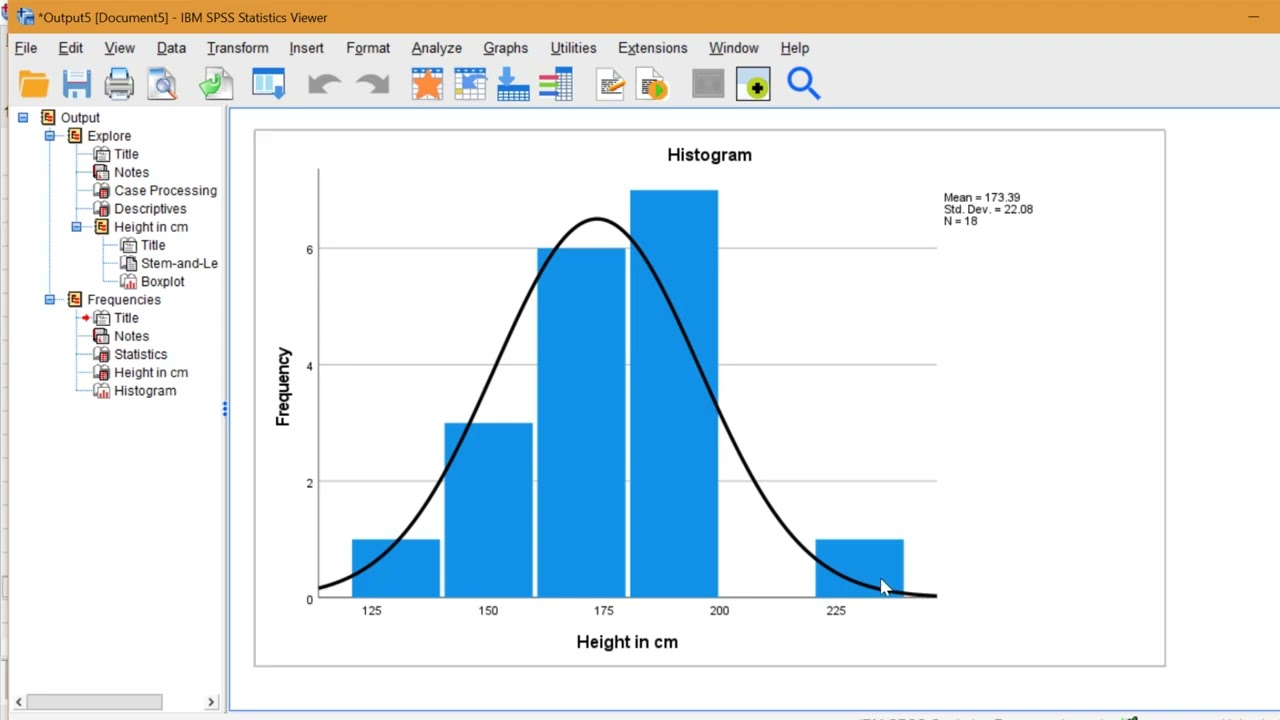Click the highlighted plus toolbar icon
The width and height of the screenshot is (1280, 720).
tap(753, 85)
